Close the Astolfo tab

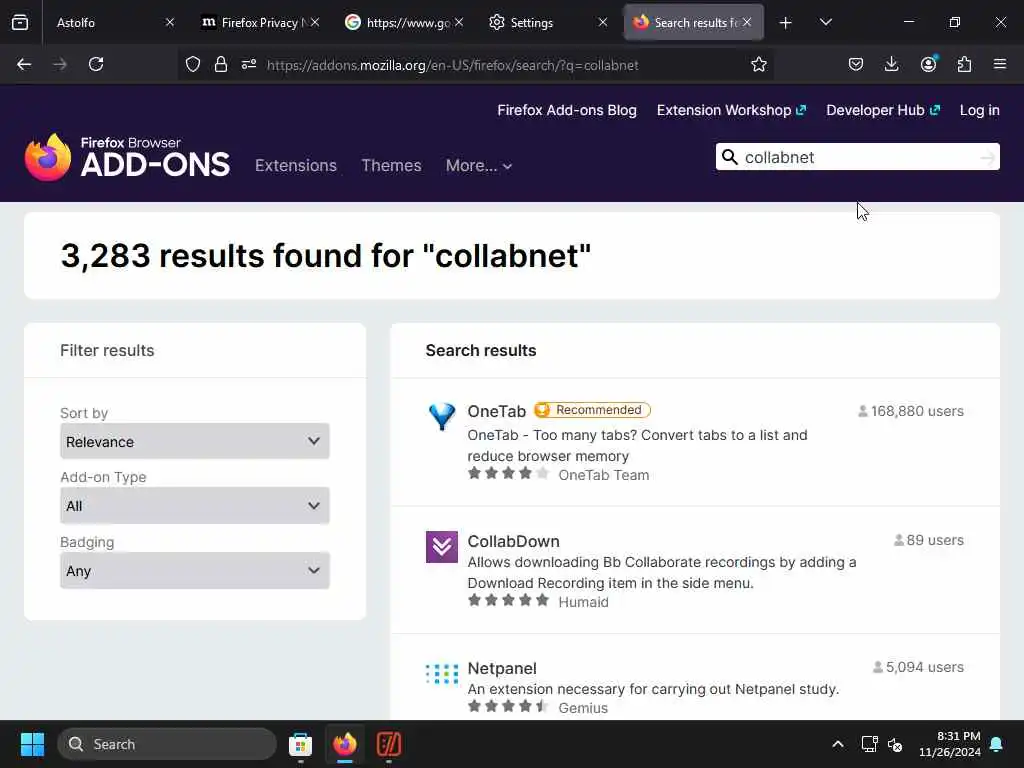pyautogui.click(x=170, y=23)
